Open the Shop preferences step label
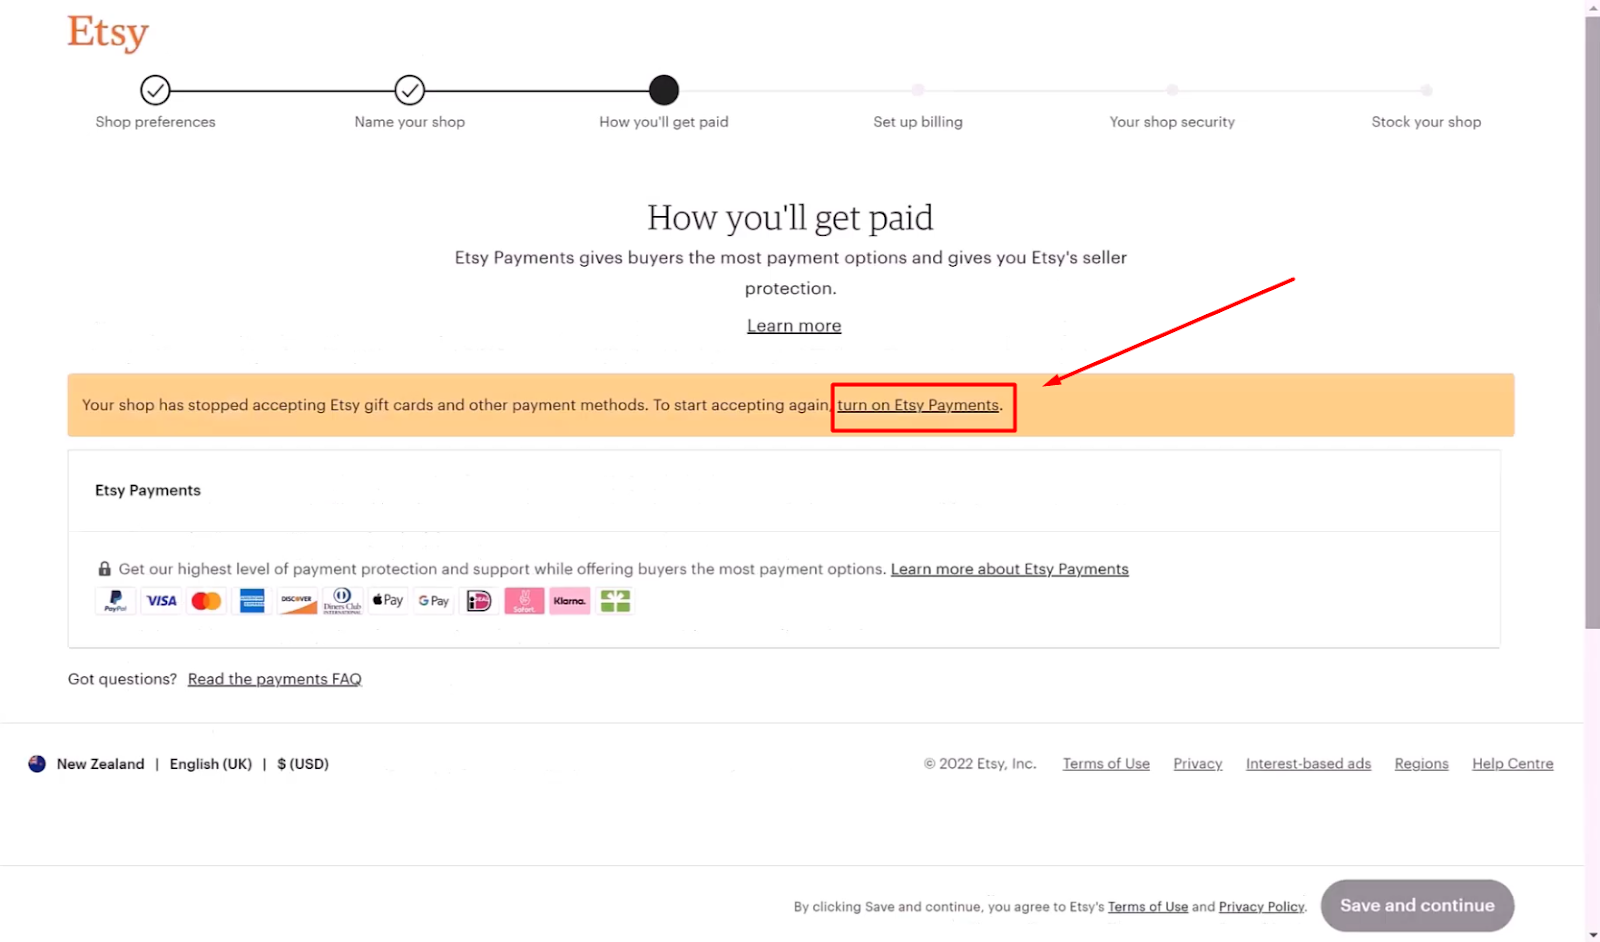This screenshot has width=1600, height=942. click(155, 122)
